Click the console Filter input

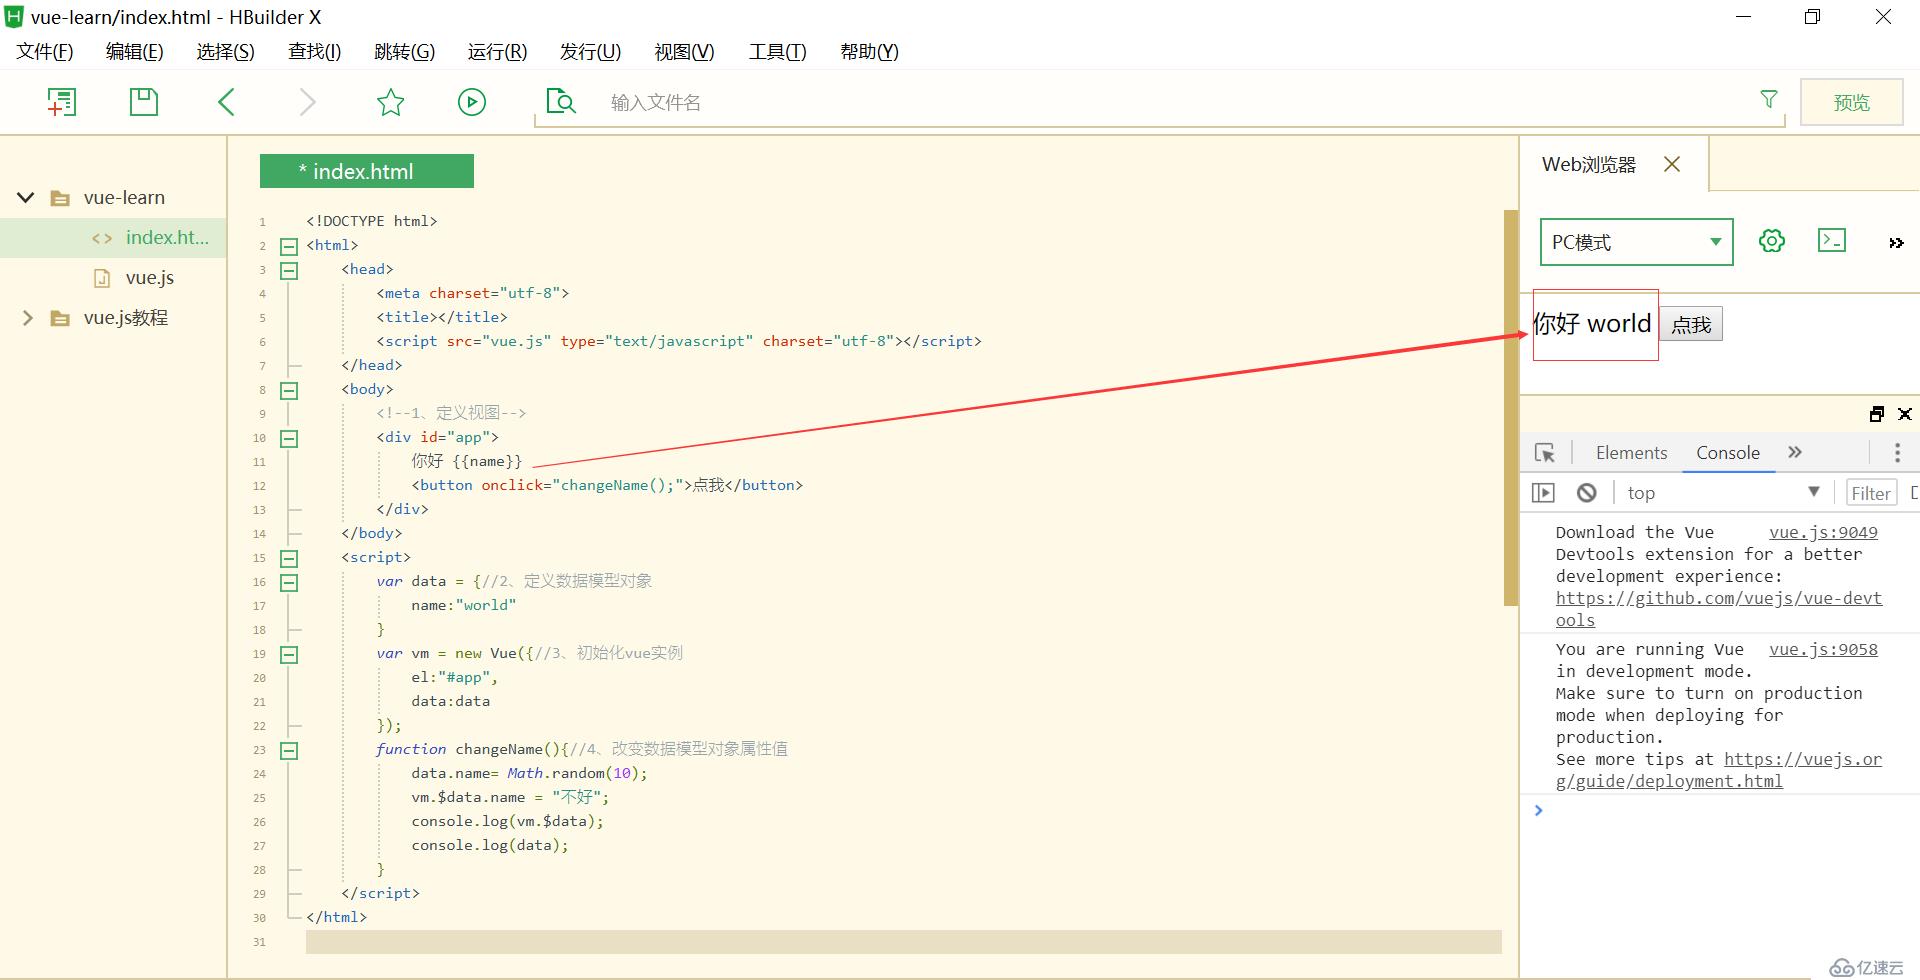click(1870, 493)
